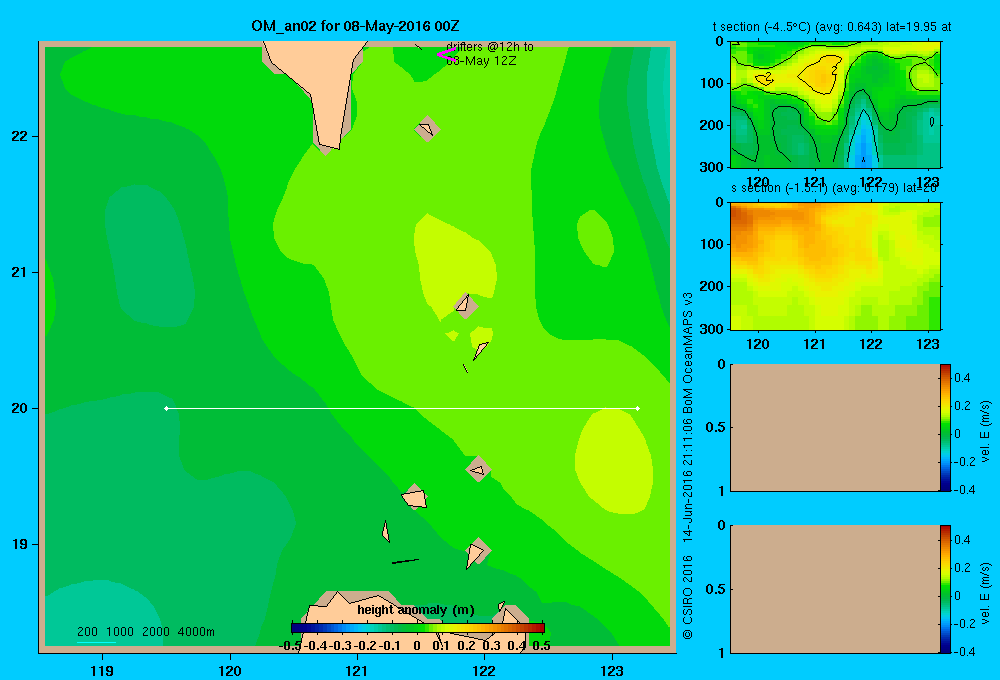Click depth label 300 on temperature section
Viewport: 1000px width, 680px height.
714,167
